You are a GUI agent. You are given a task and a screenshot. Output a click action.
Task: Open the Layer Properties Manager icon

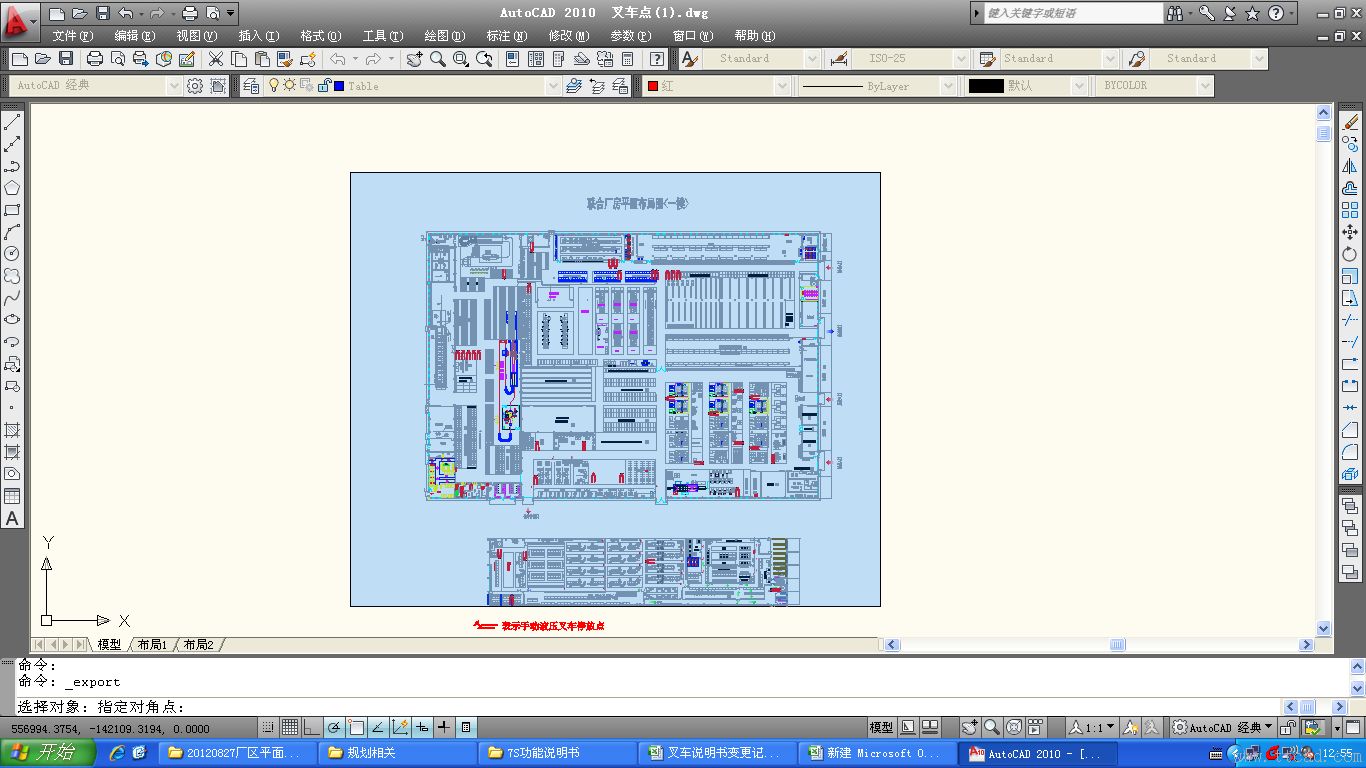[x=251, y=86]
